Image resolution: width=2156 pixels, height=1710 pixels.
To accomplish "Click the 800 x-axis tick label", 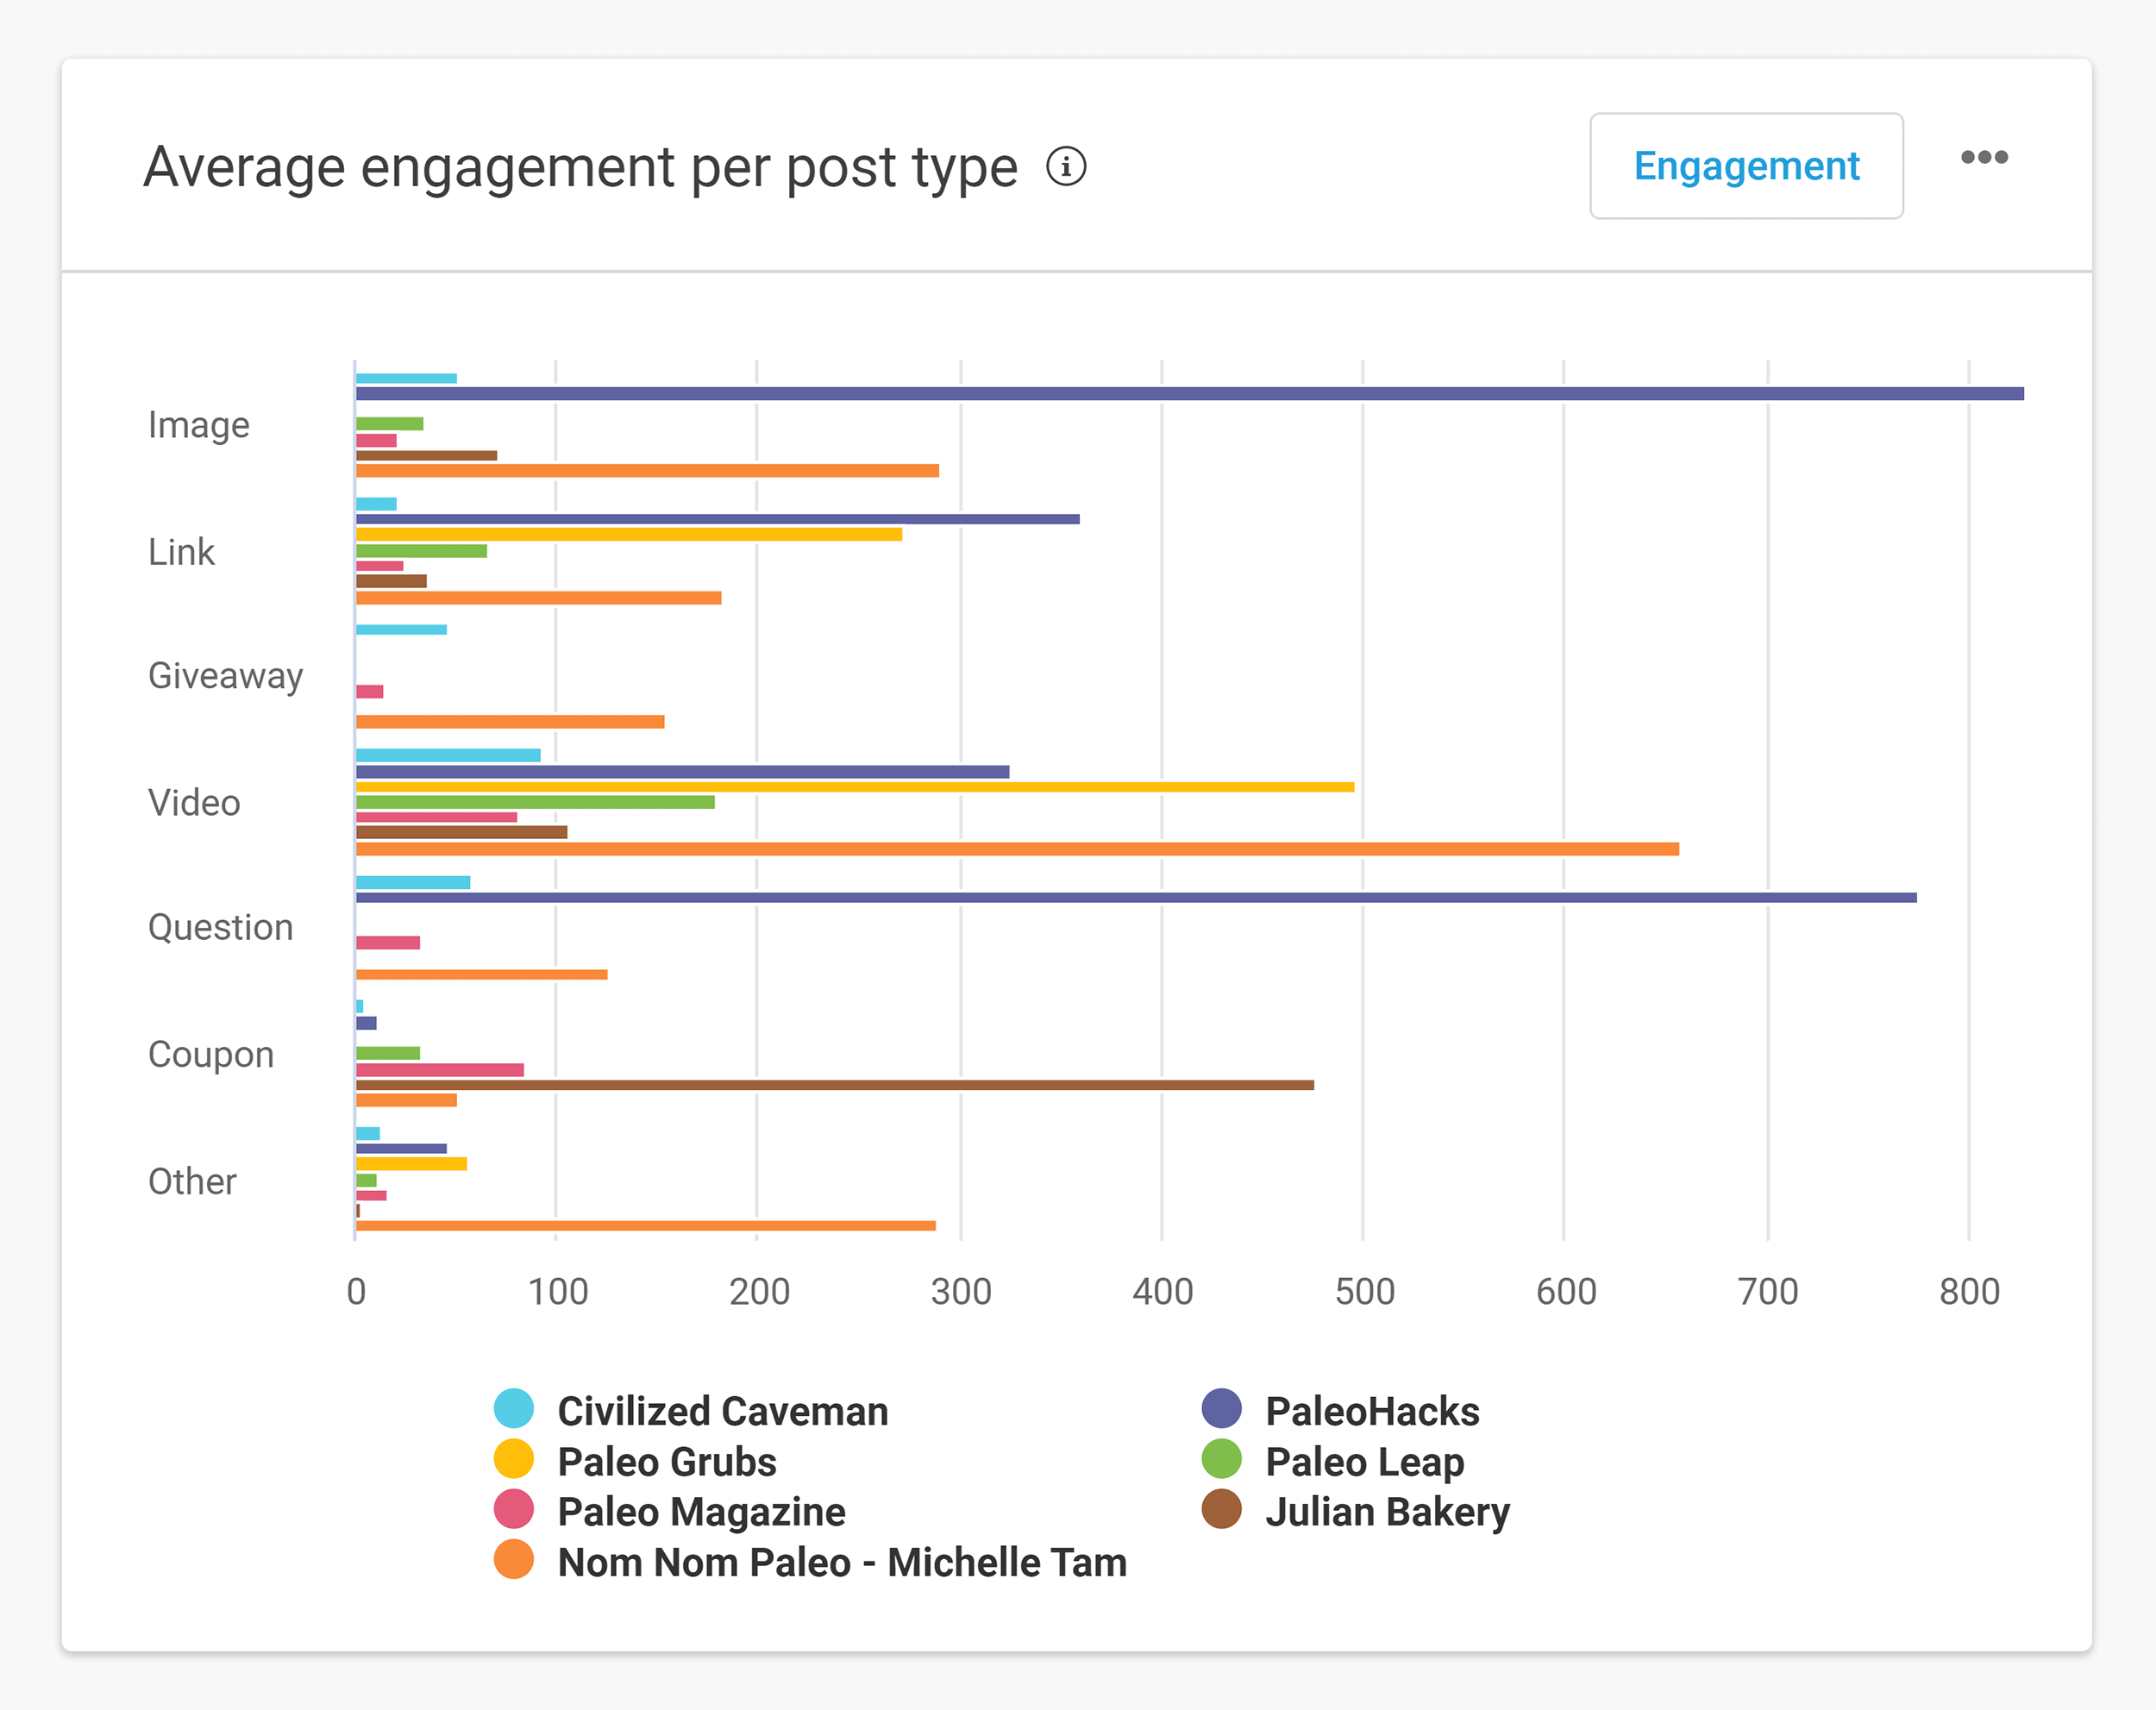I will tap(1969, 1291).
